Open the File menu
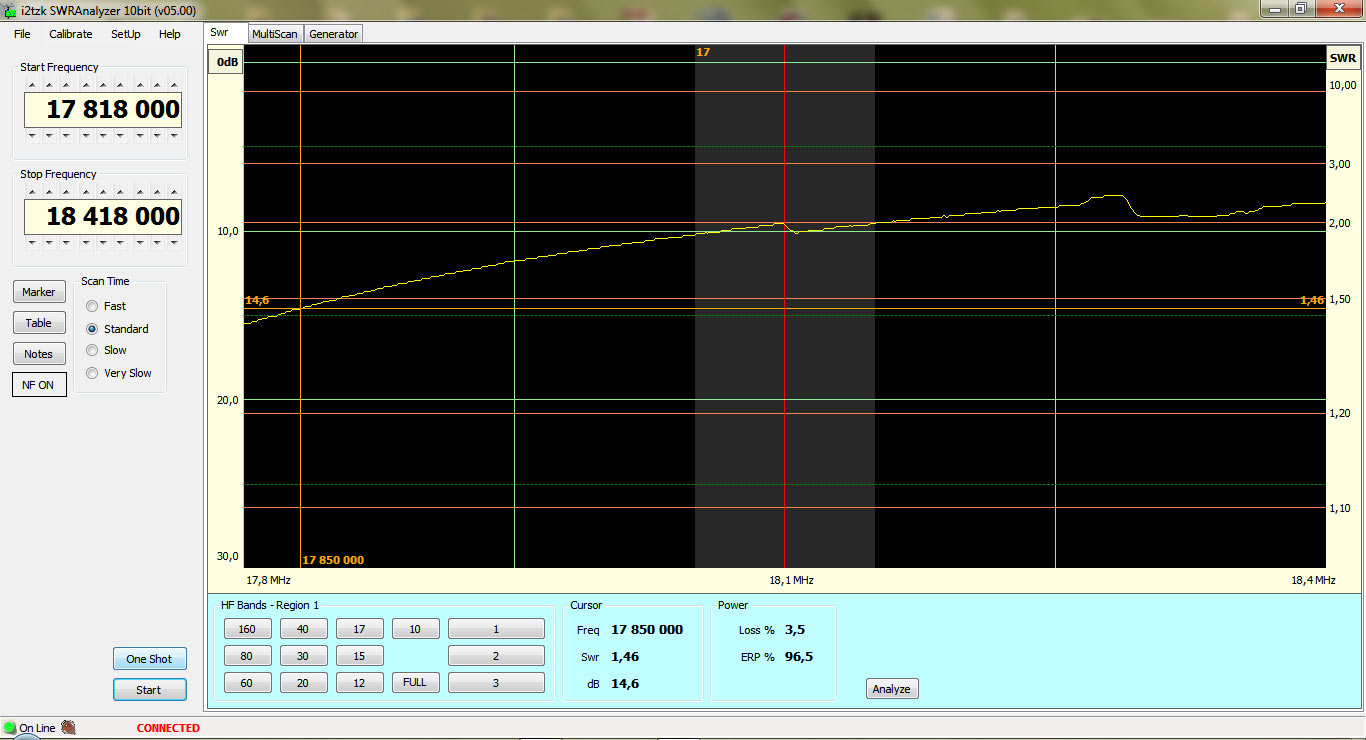This screenshot has height=740, width=1366. pos(22,34)
